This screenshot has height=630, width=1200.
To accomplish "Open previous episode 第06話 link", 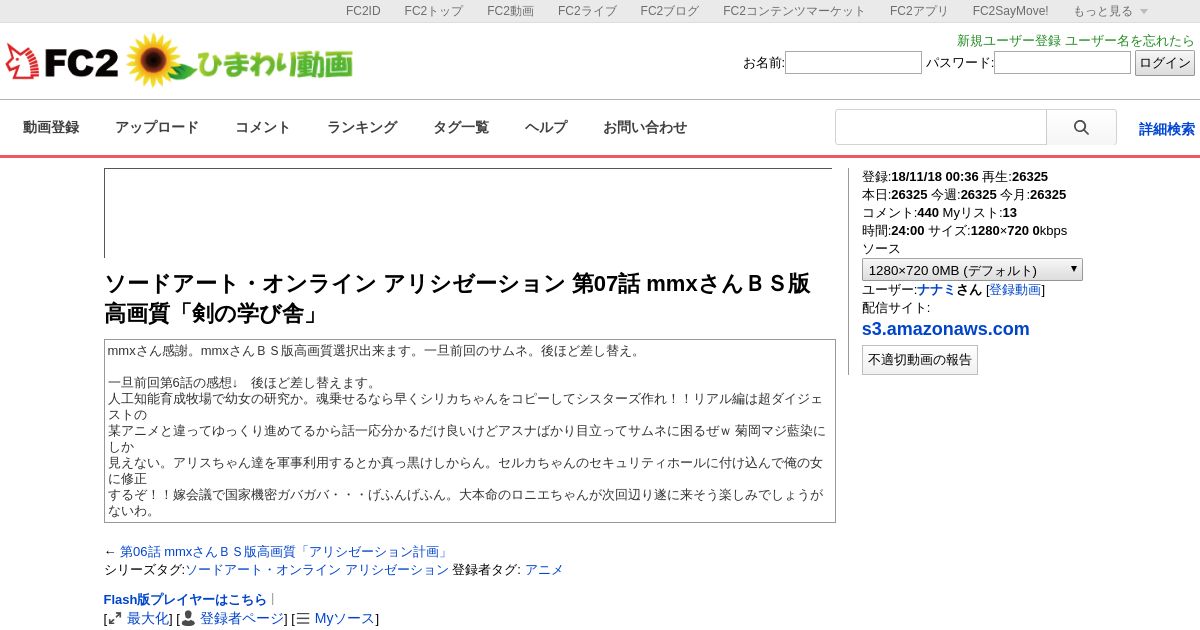I will tap(284, 552).
